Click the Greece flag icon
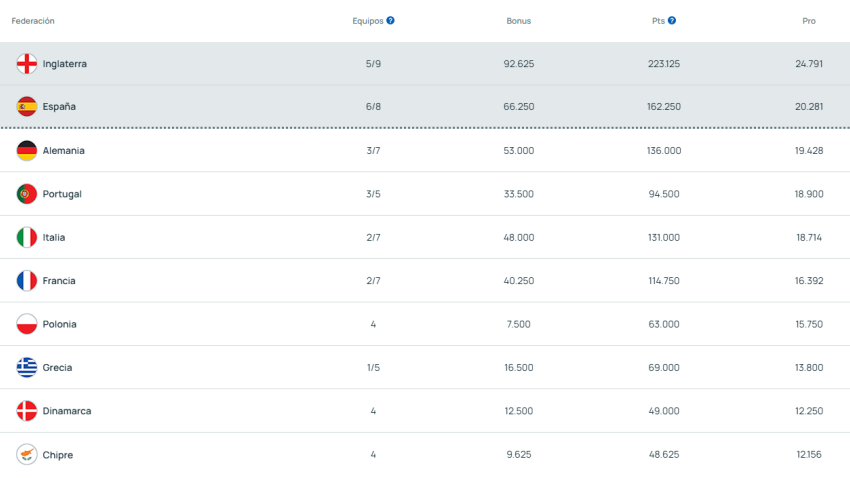 [x=27, y=368]
